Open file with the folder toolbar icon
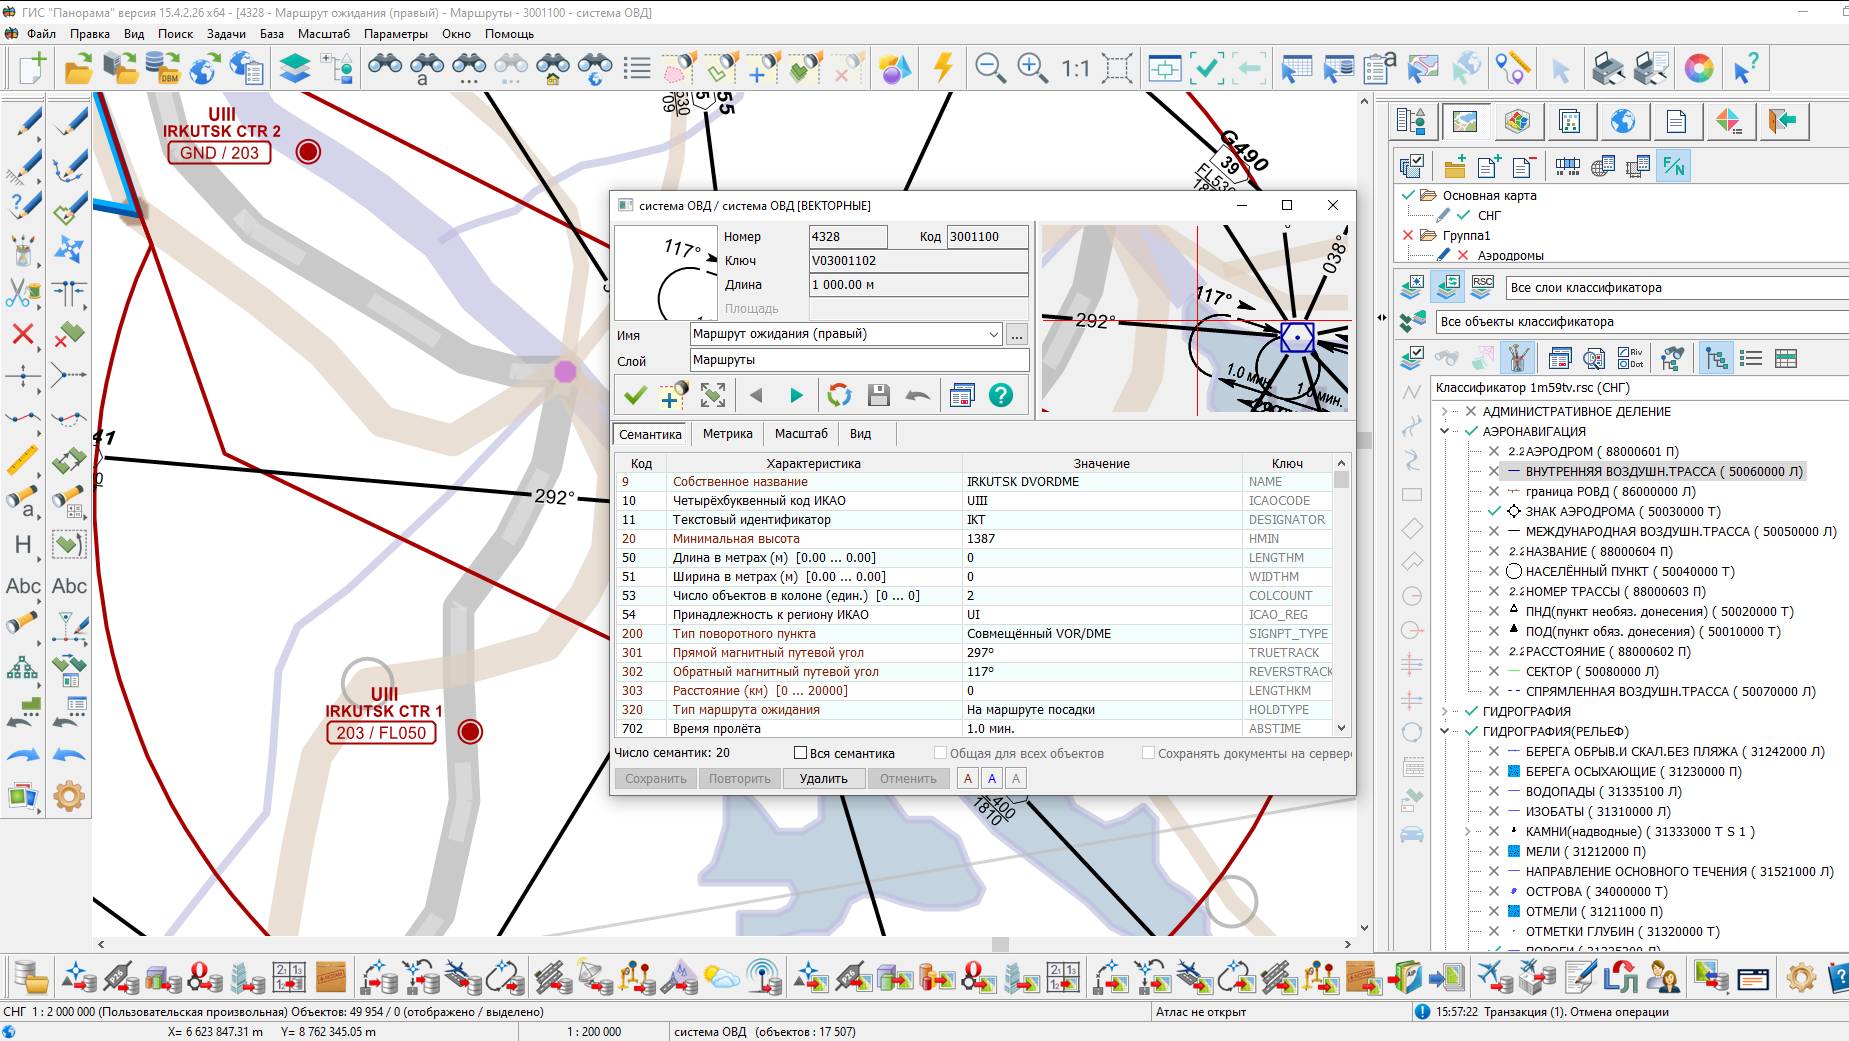 [x=78, y=68]
